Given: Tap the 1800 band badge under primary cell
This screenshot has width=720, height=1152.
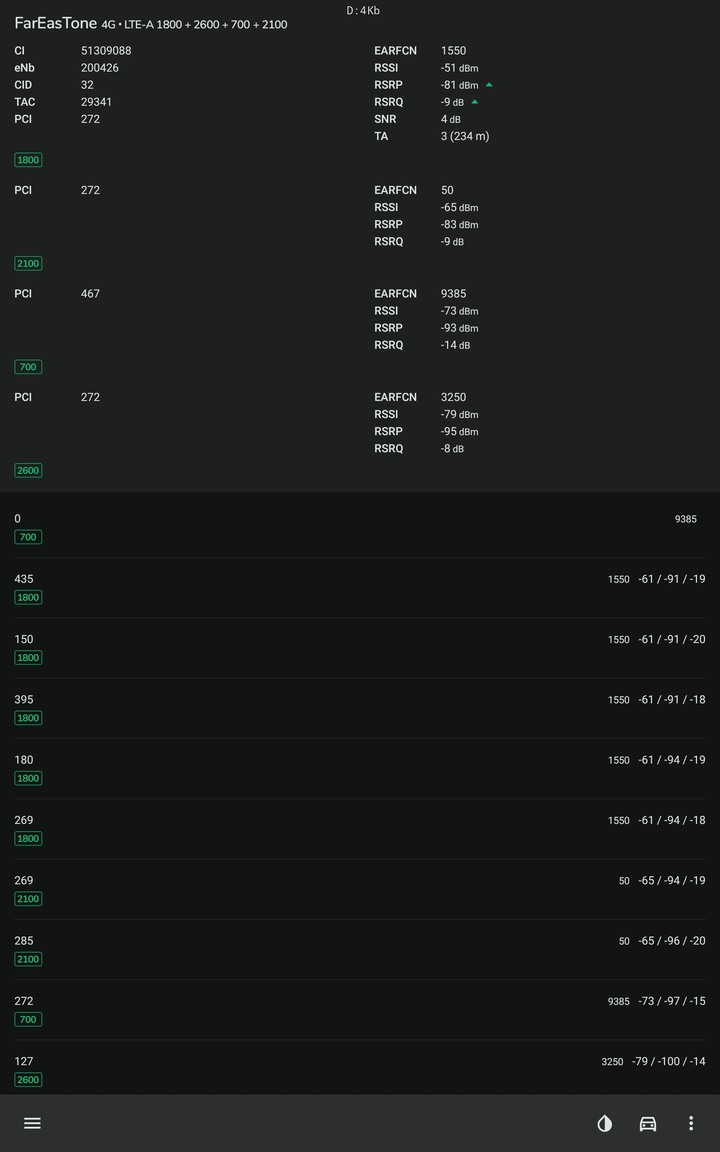Looking at the screenshot, I should pos(28,159).
